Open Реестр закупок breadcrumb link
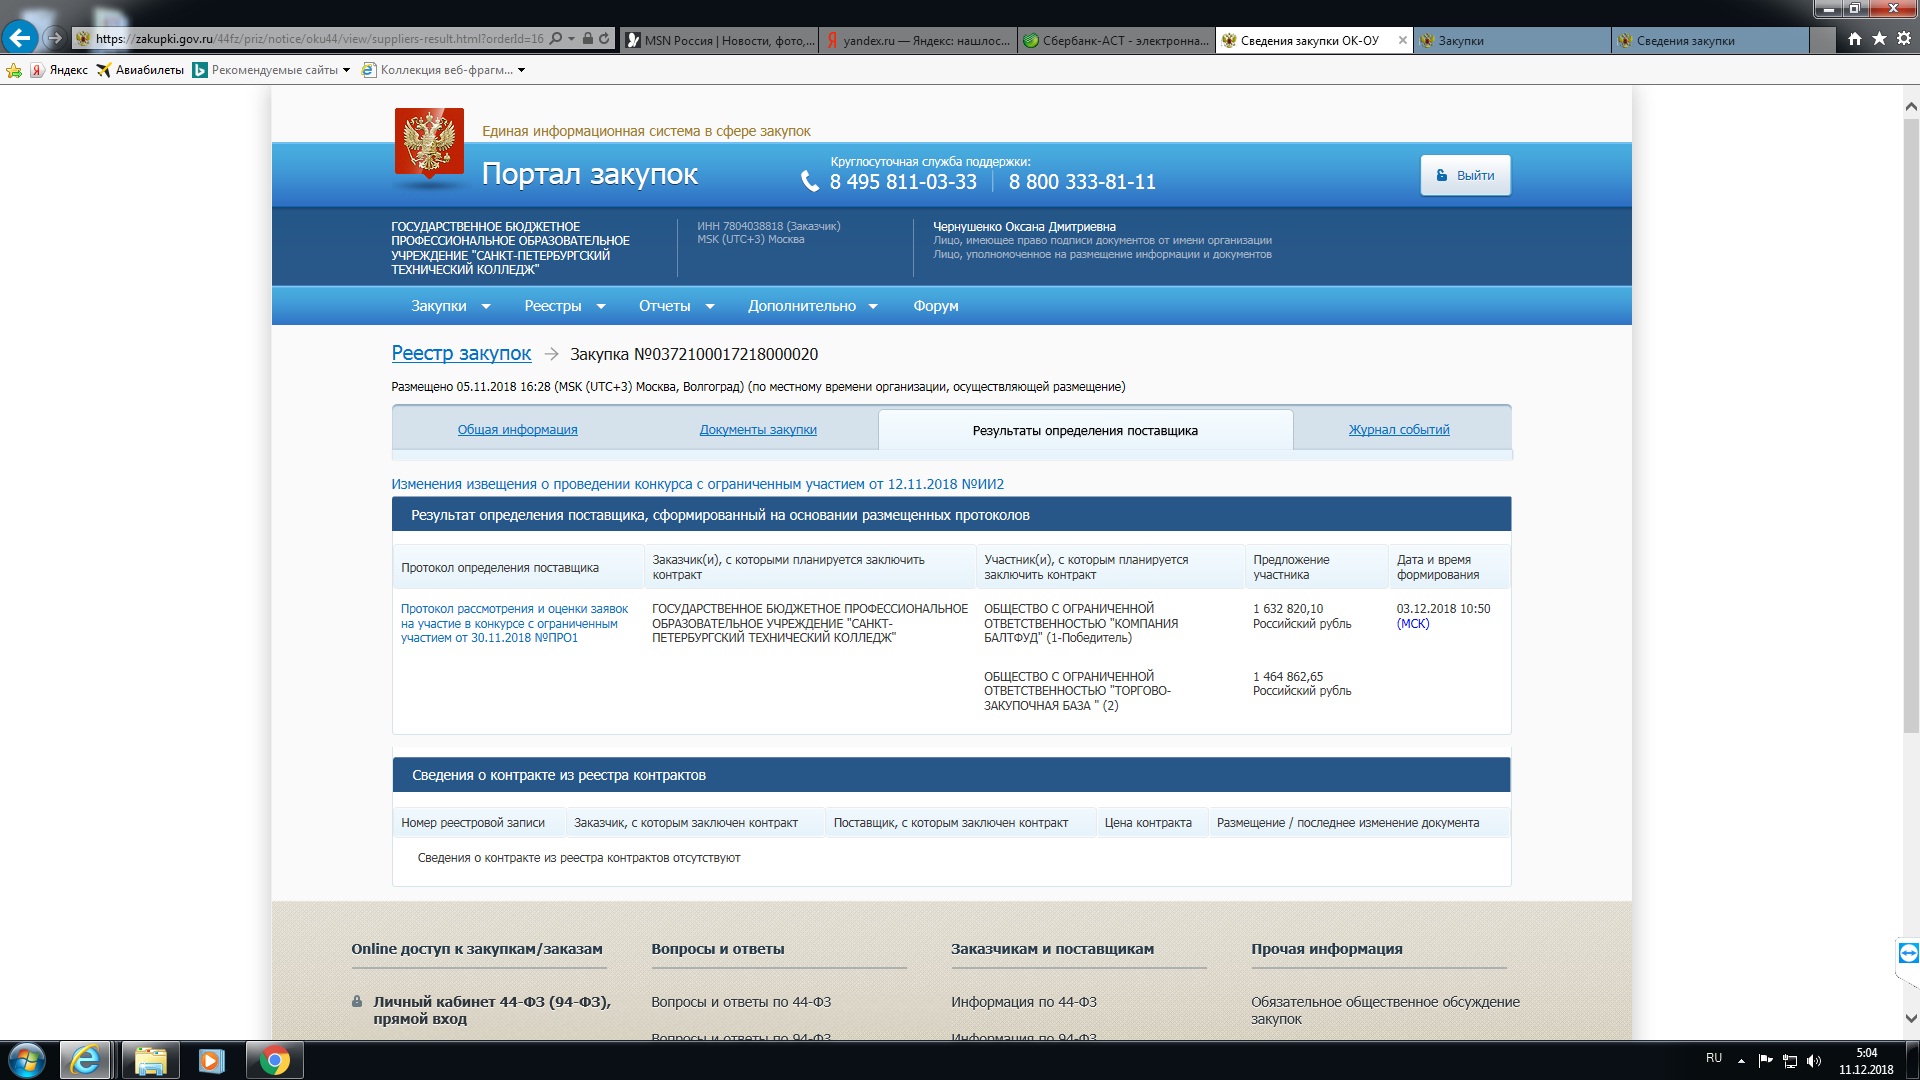The width and height of the screenshot is (1920, 1080). [461, 353]
